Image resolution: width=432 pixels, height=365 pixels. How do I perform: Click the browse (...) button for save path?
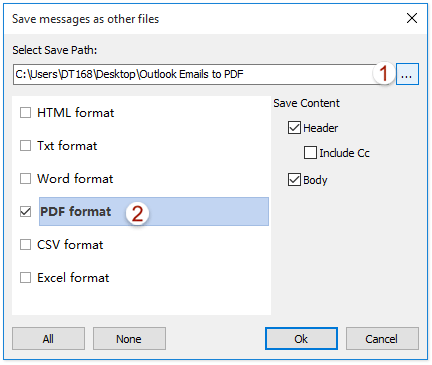(x=407, y=74)
